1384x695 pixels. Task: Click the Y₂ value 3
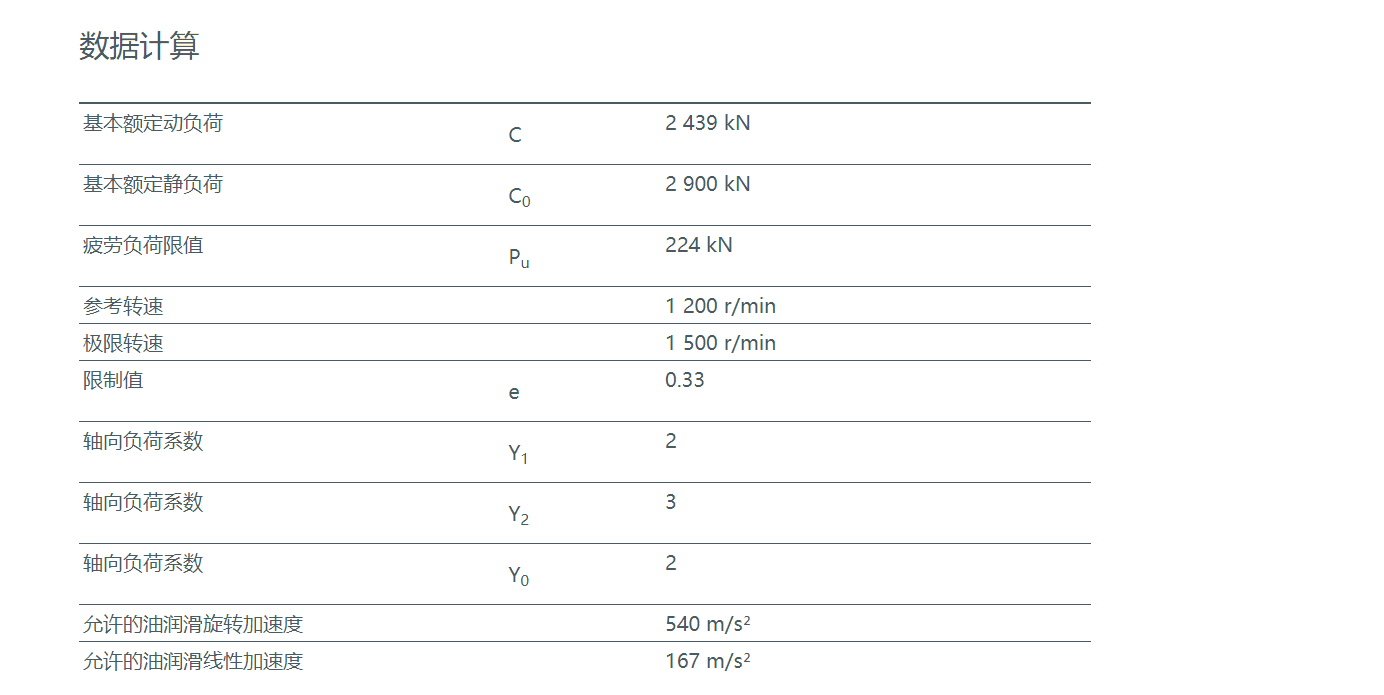[x=671, y=502]
